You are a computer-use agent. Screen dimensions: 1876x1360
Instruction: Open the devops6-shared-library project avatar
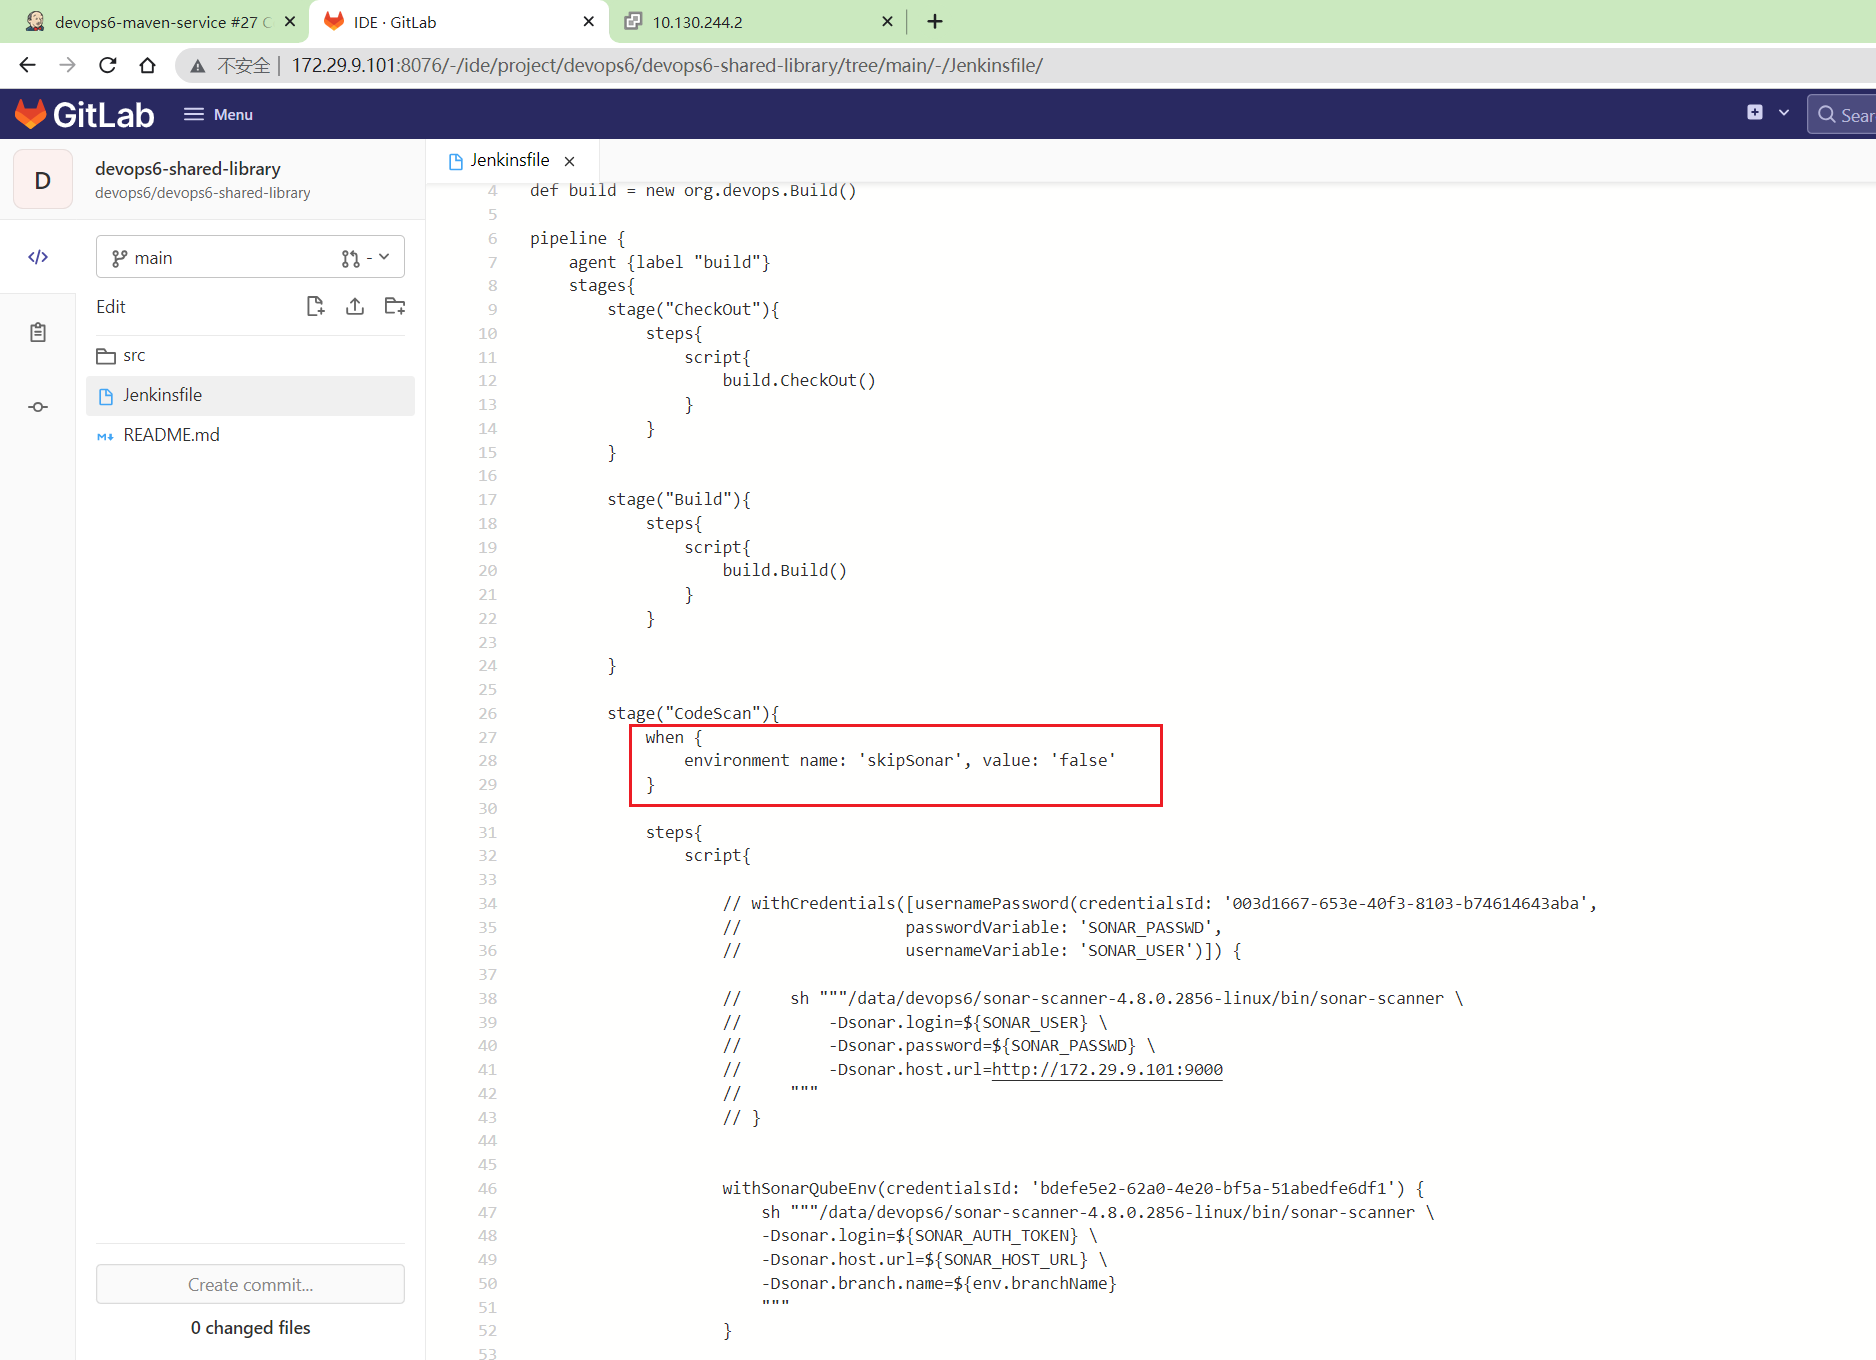click(43, 180)
